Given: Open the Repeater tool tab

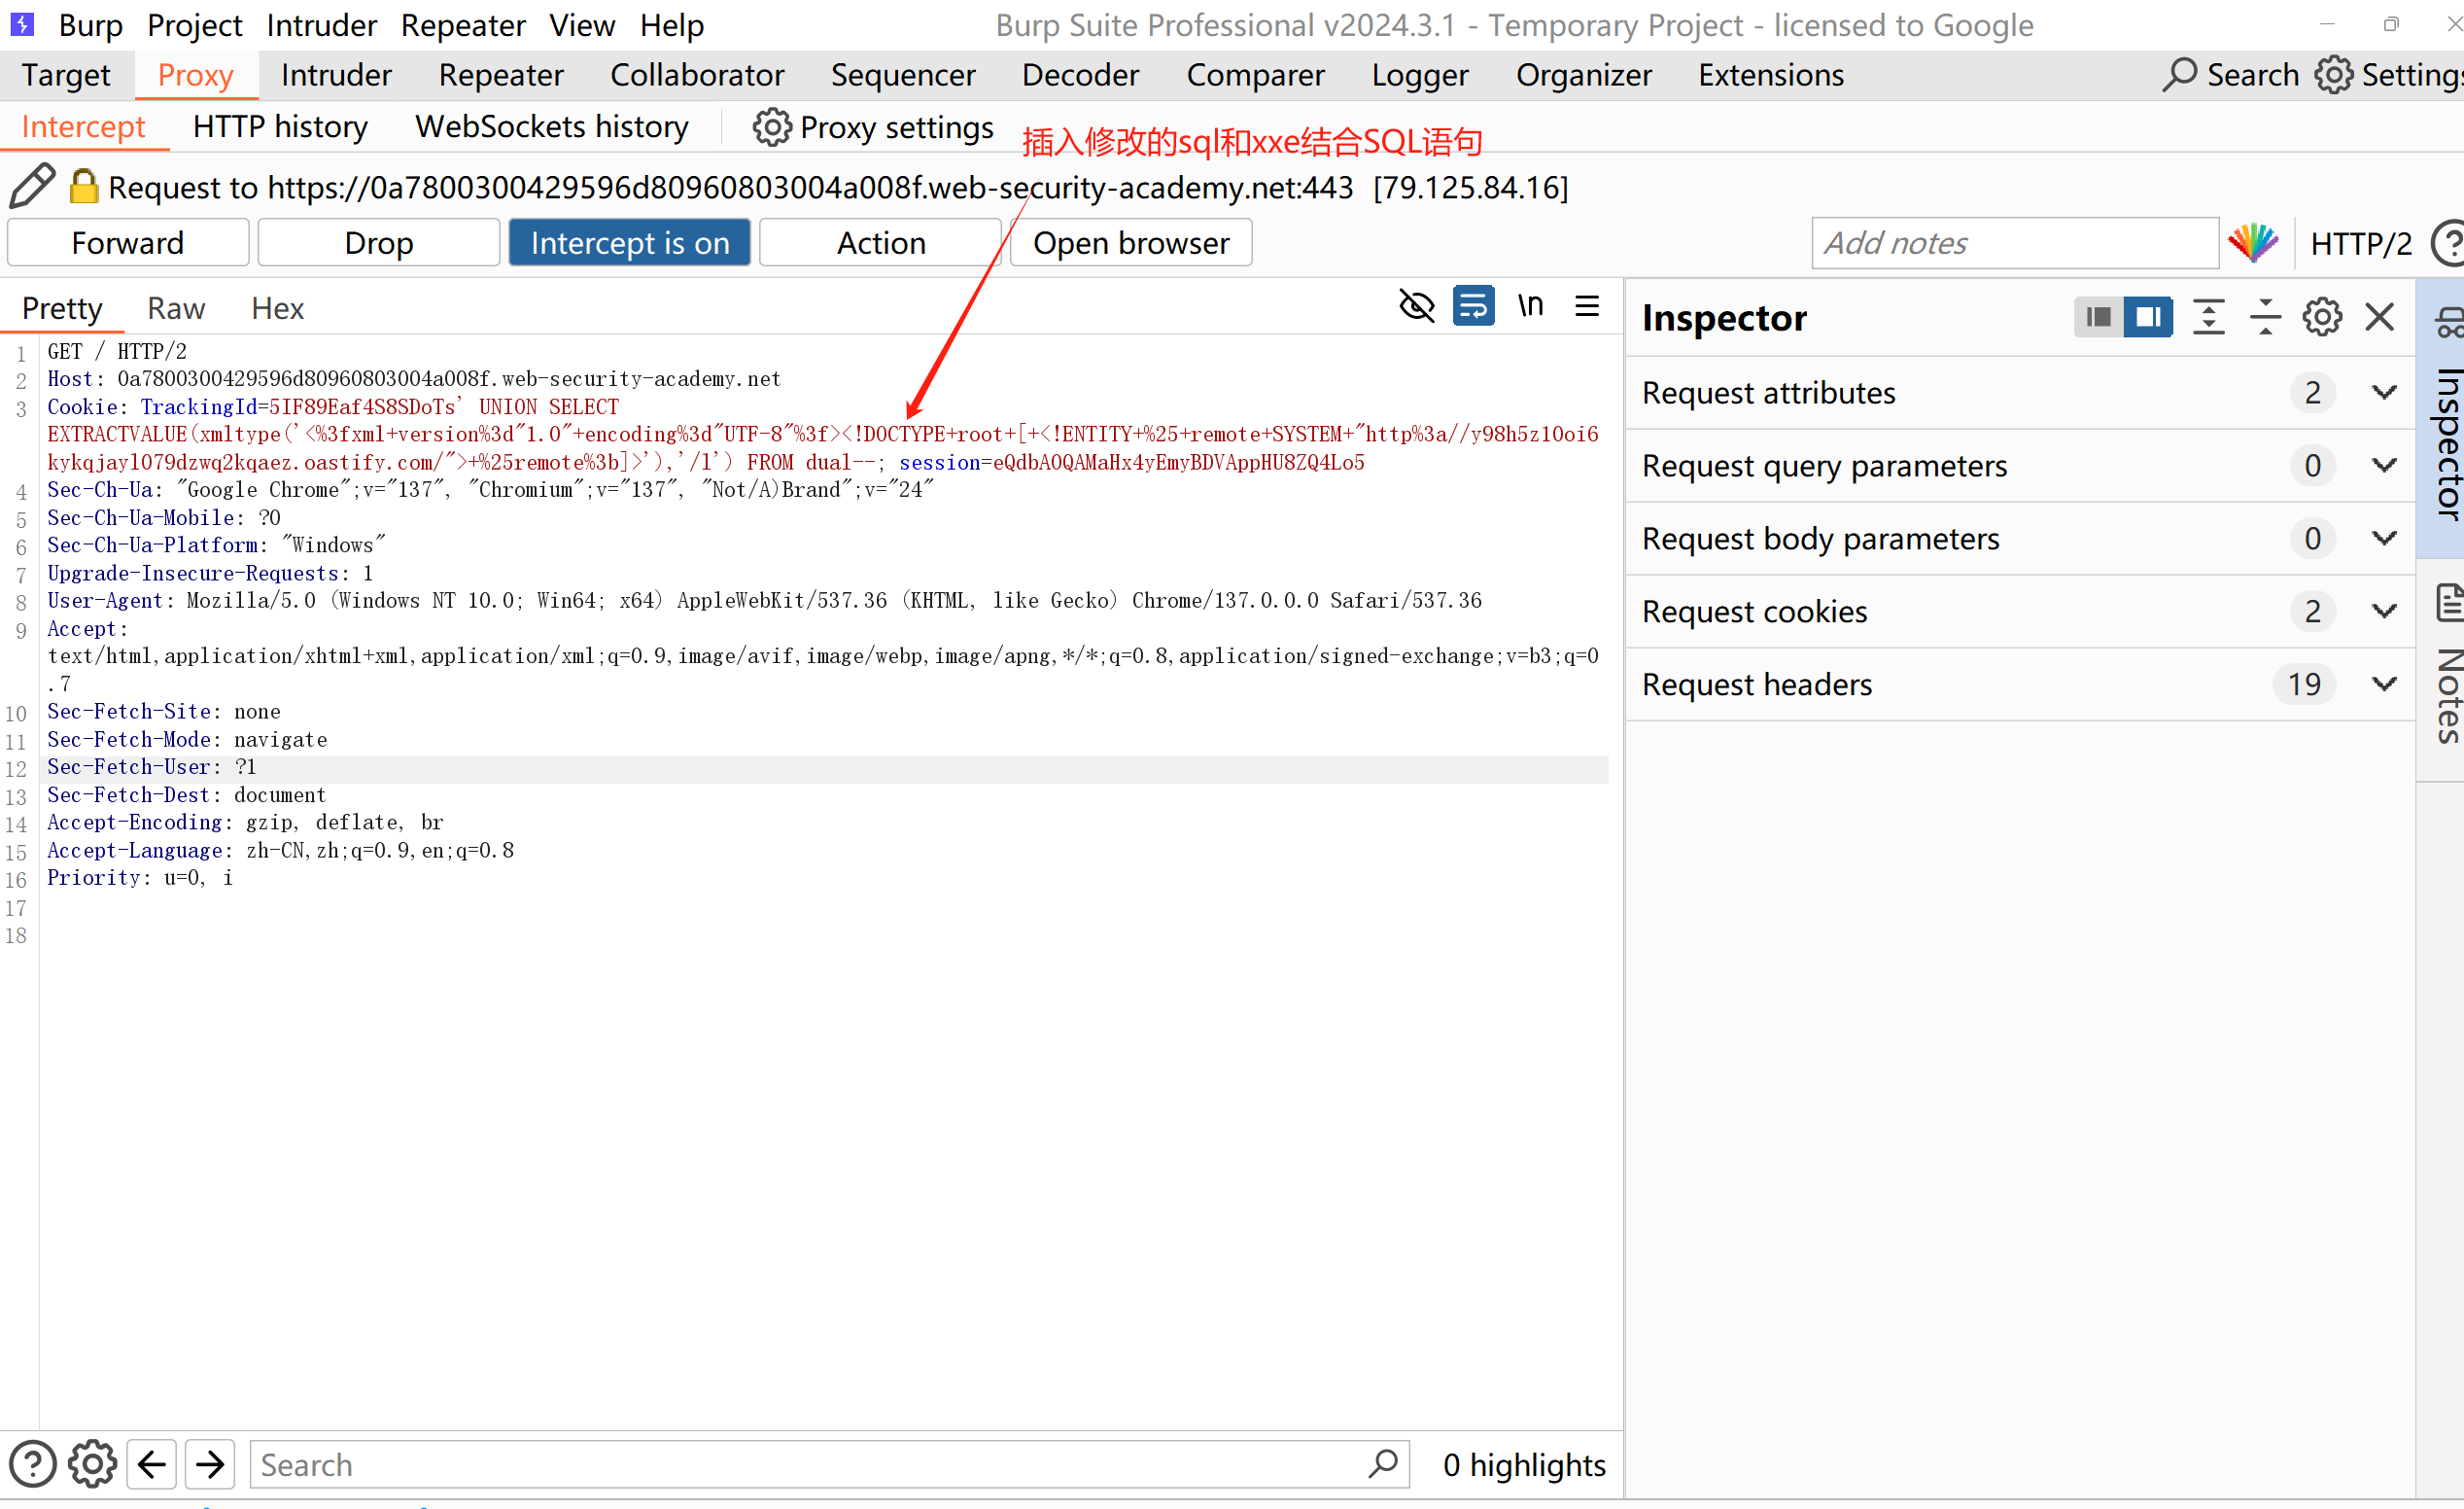Looking at the screenshot, I should [500, 75].
